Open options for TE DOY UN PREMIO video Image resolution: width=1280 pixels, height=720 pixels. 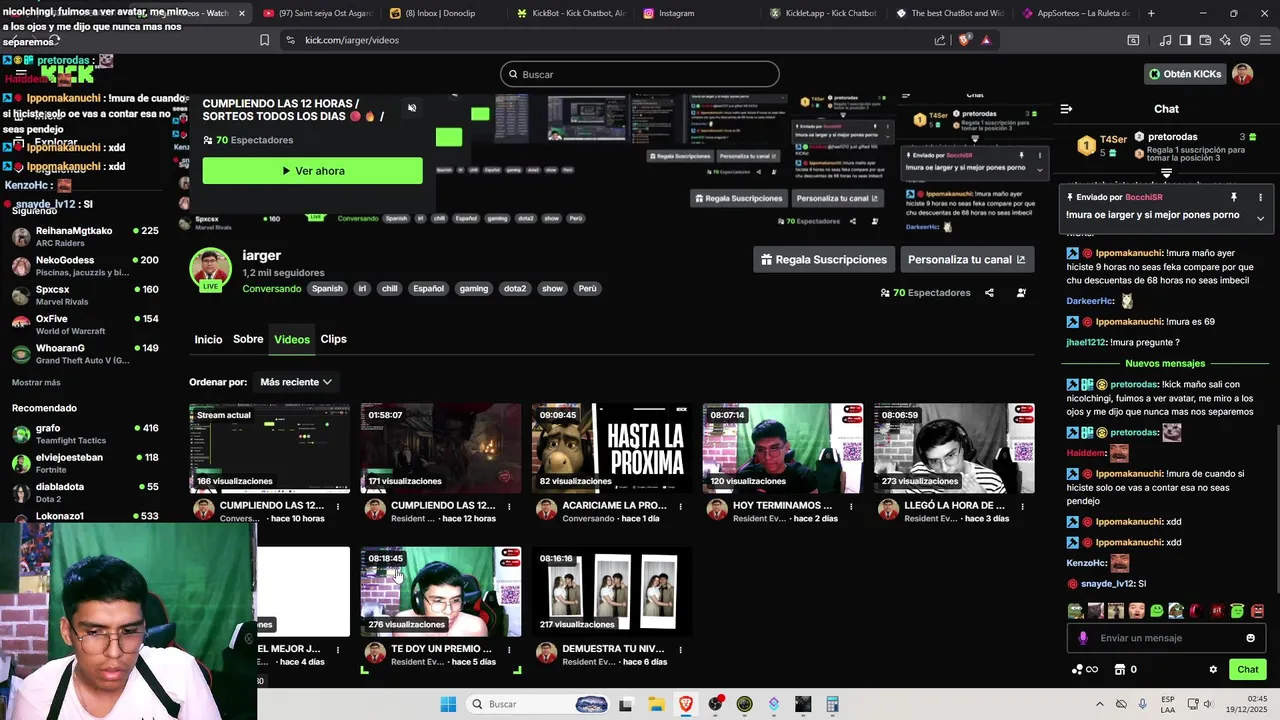tap(509, 649)
